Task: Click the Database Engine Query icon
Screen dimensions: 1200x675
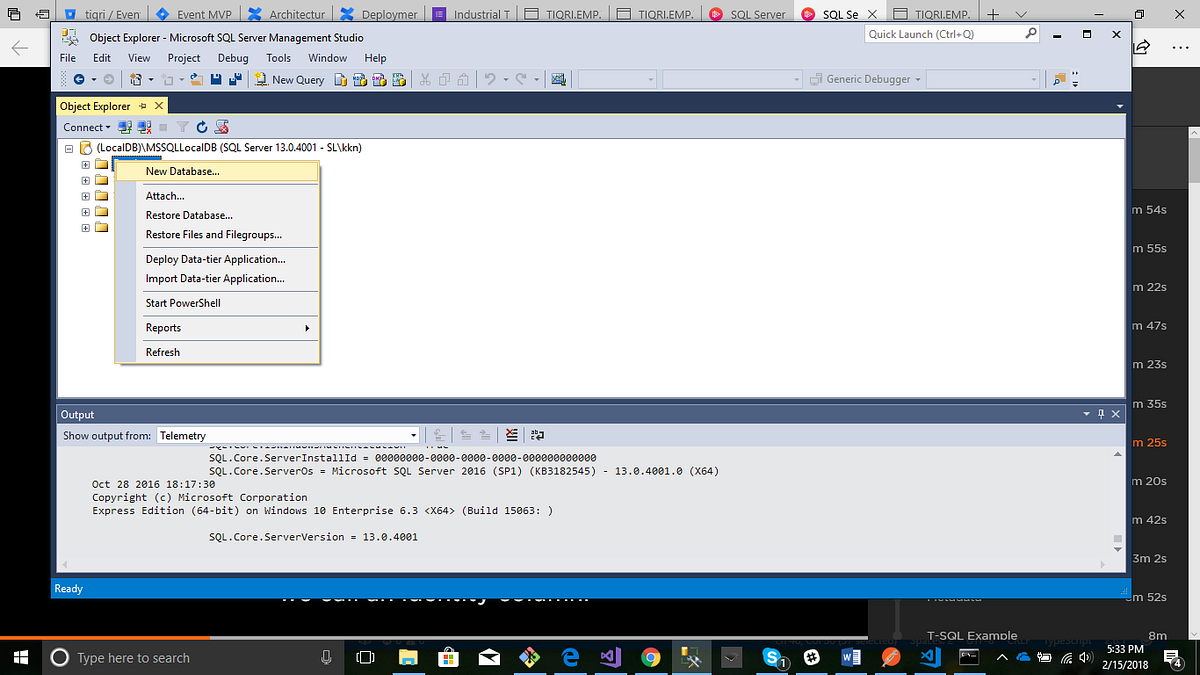Action: coord(340,79)
